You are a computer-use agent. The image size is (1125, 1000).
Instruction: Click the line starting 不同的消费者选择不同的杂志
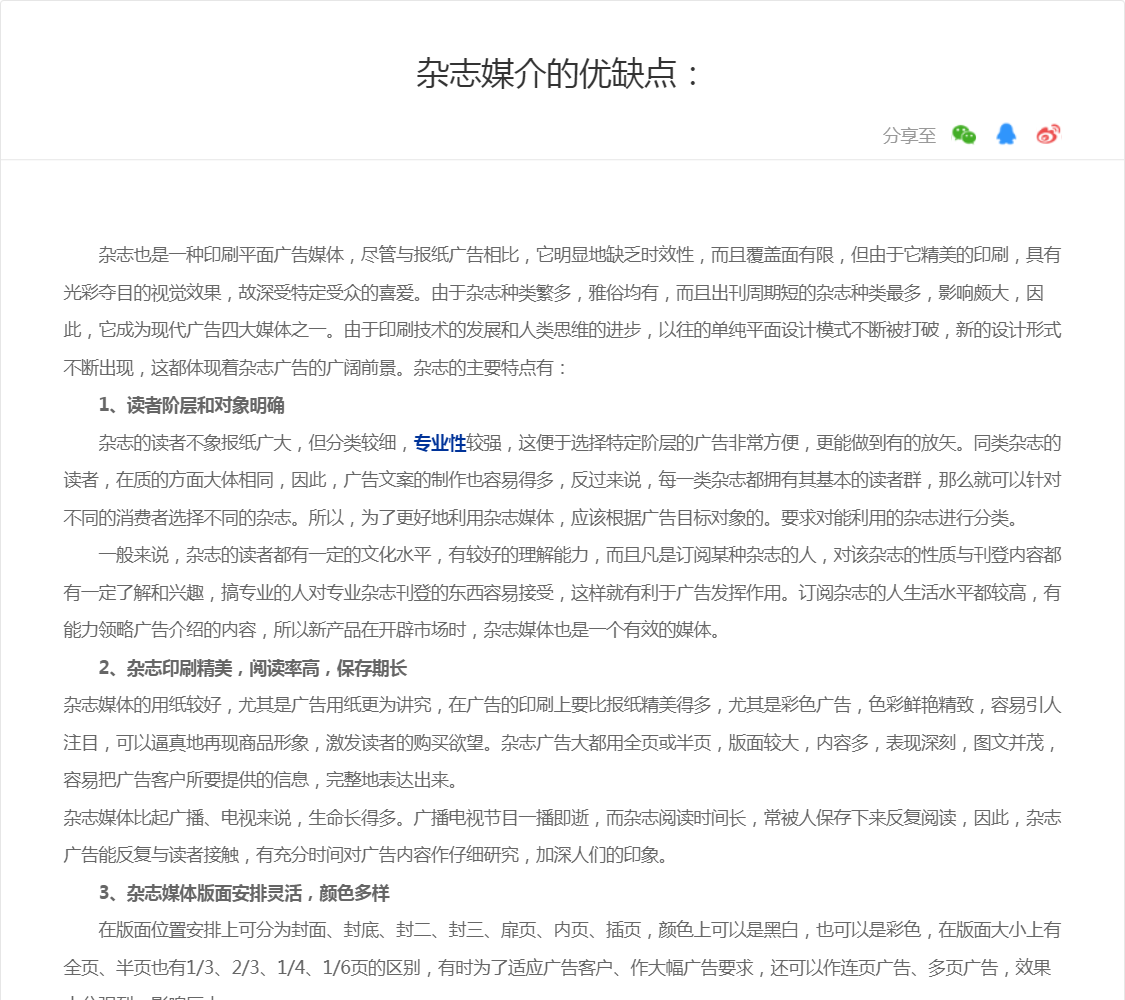click(541, 519)
